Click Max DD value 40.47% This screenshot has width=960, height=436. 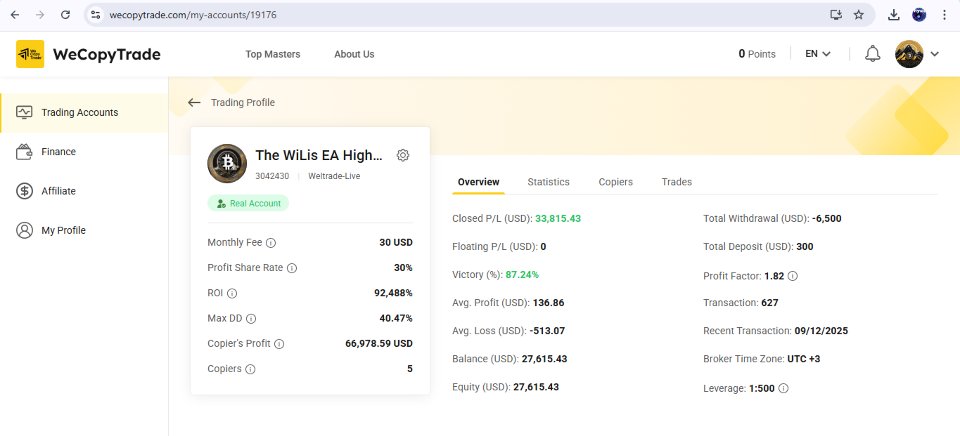tap(396, 318)
